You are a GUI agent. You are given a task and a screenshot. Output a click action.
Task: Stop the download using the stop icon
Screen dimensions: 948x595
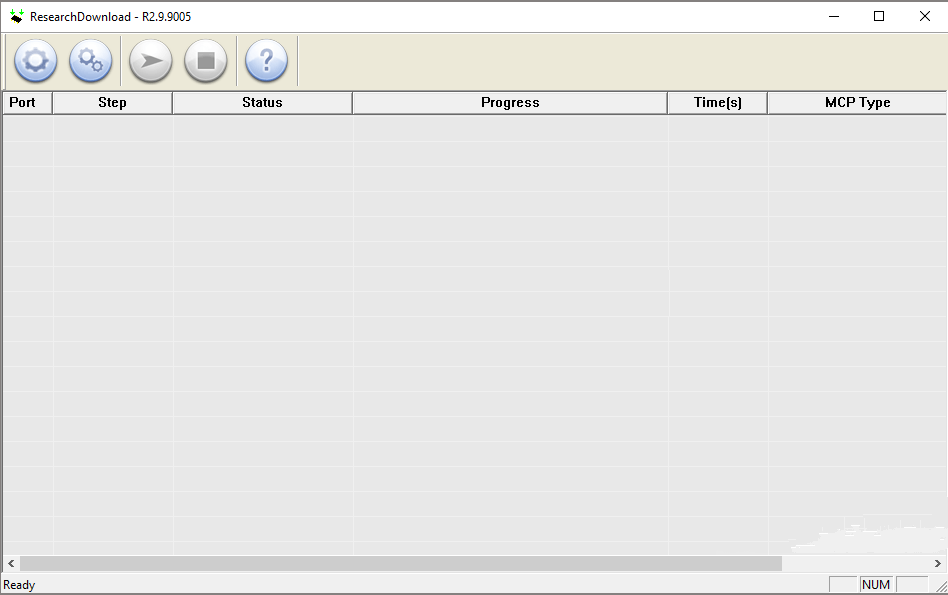click(x=206, y=61)
